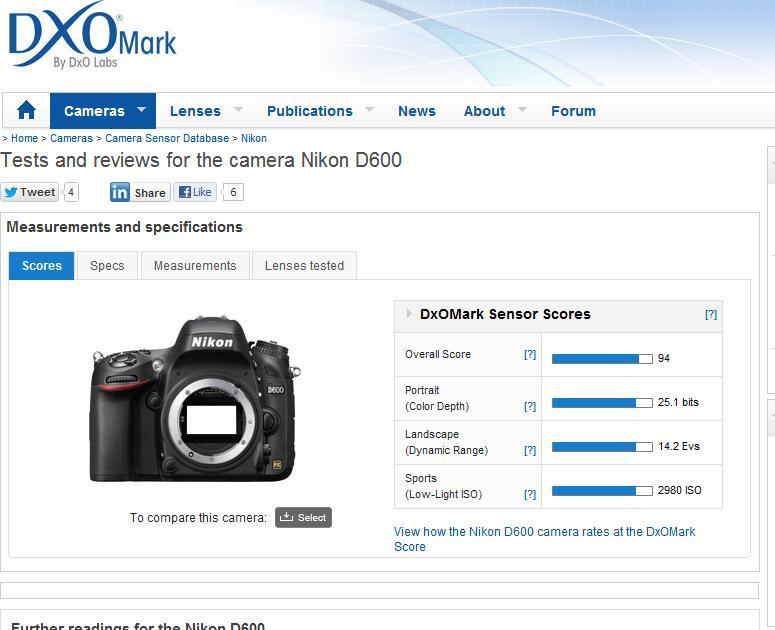Open help for Overall Score
This screenshot has height=630, width=775.
click(x=530, y=354)
